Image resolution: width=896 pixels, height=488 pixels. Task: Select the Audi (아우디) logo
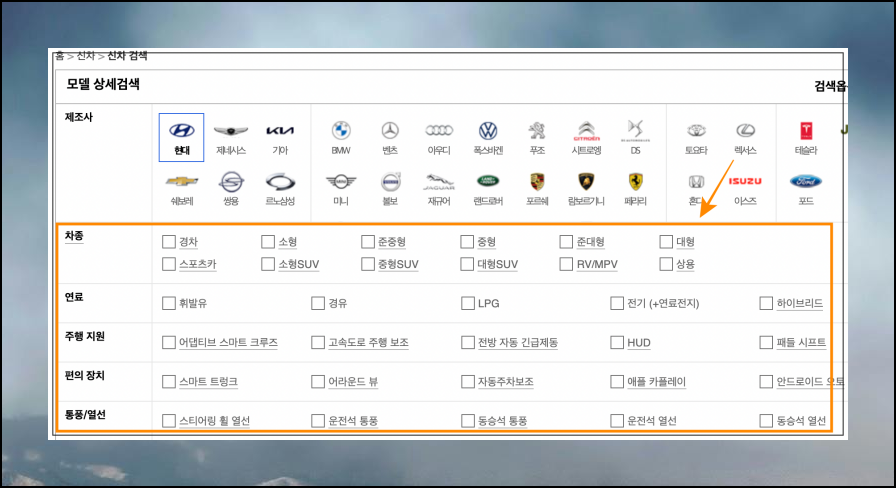pyautogui.click(x=439, y=131)
